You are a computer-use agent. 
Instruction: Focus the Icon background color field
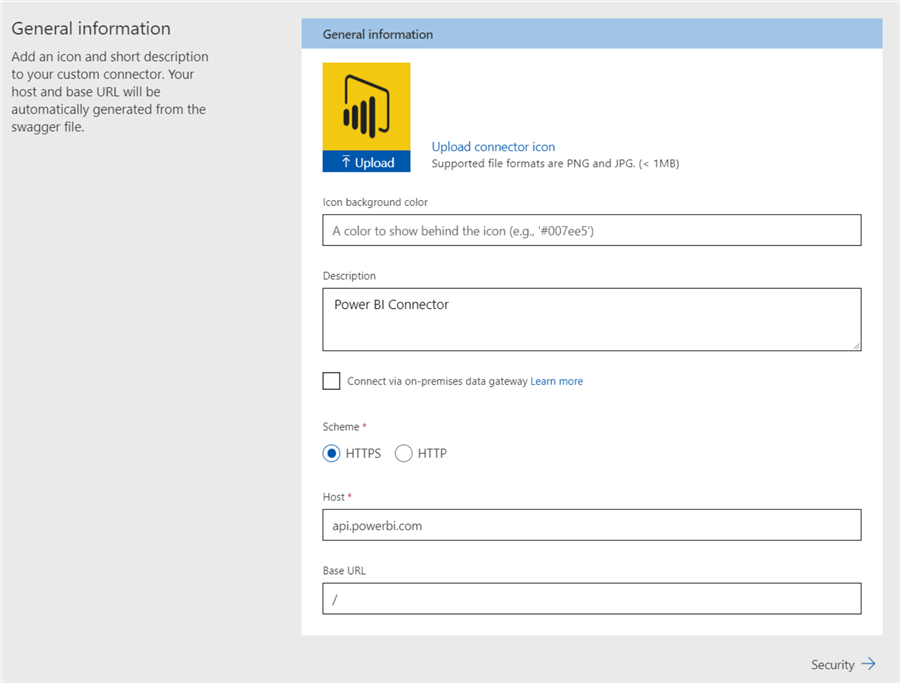[592, 230]
